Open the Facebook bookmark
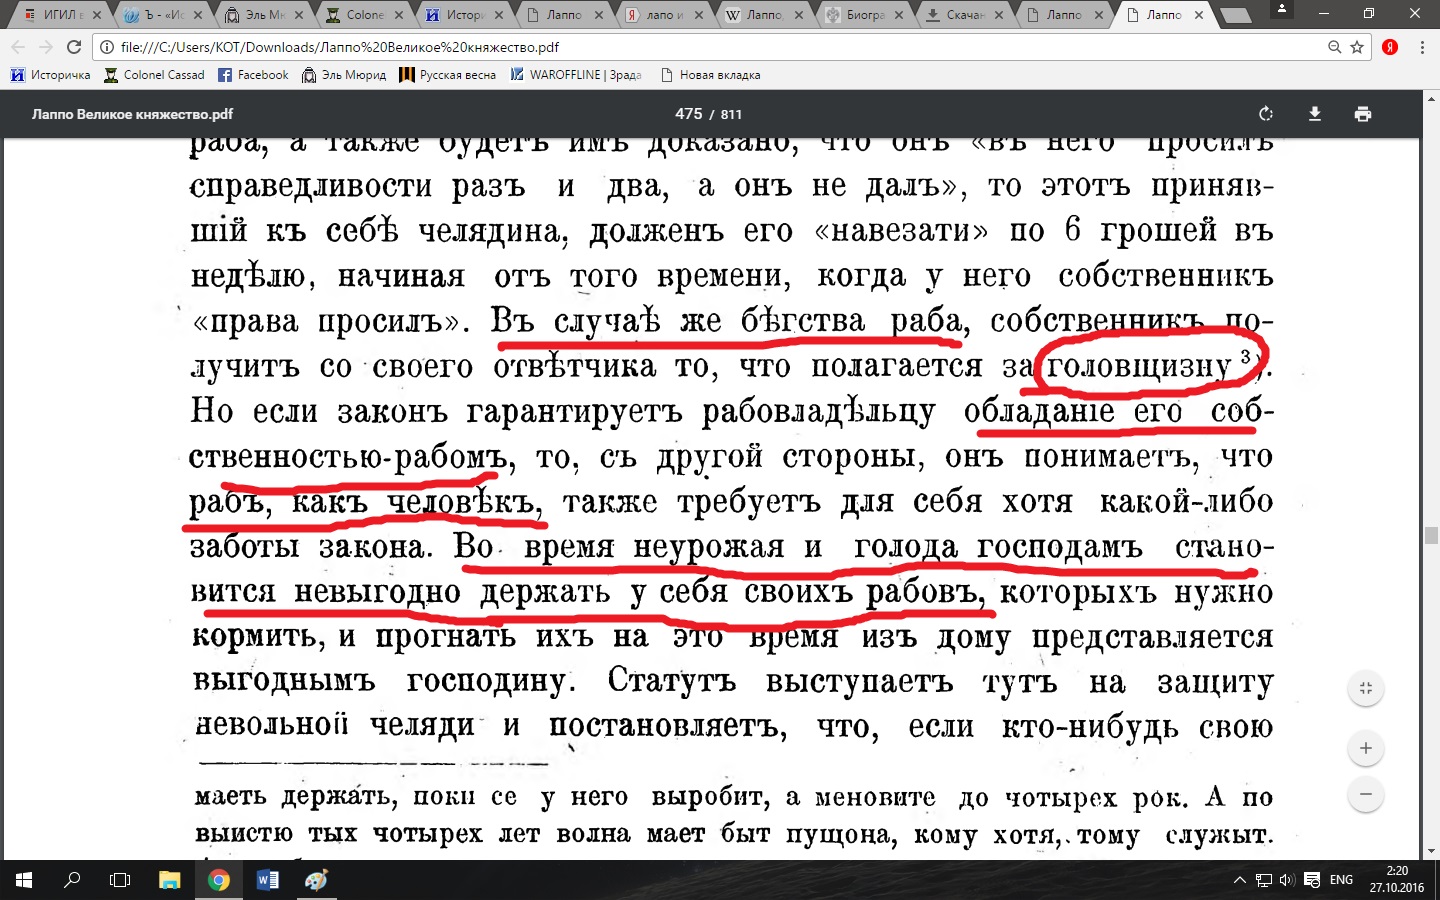The height and width of the screenshot is (900, 1440). click(x=253, y=75)
